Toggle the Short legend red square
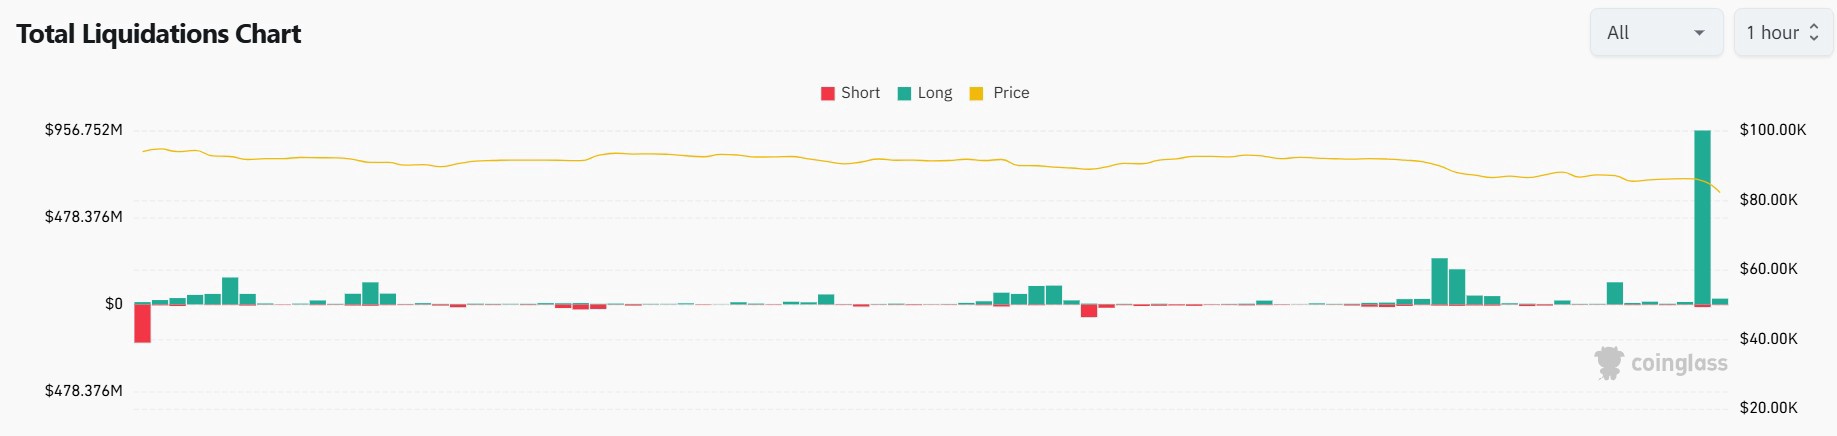The image size is (1837, 436). click(827, 93)
